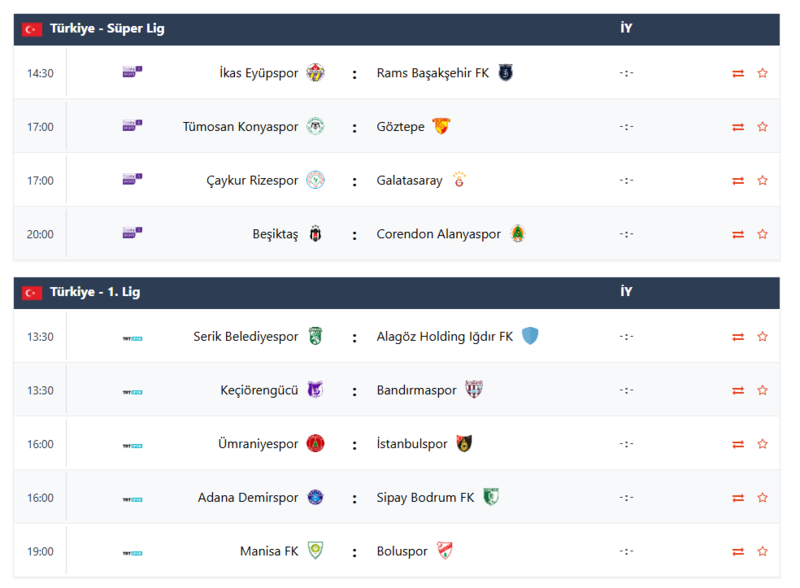Open the Tümosan Konyaspor team link

coord(240,127)
